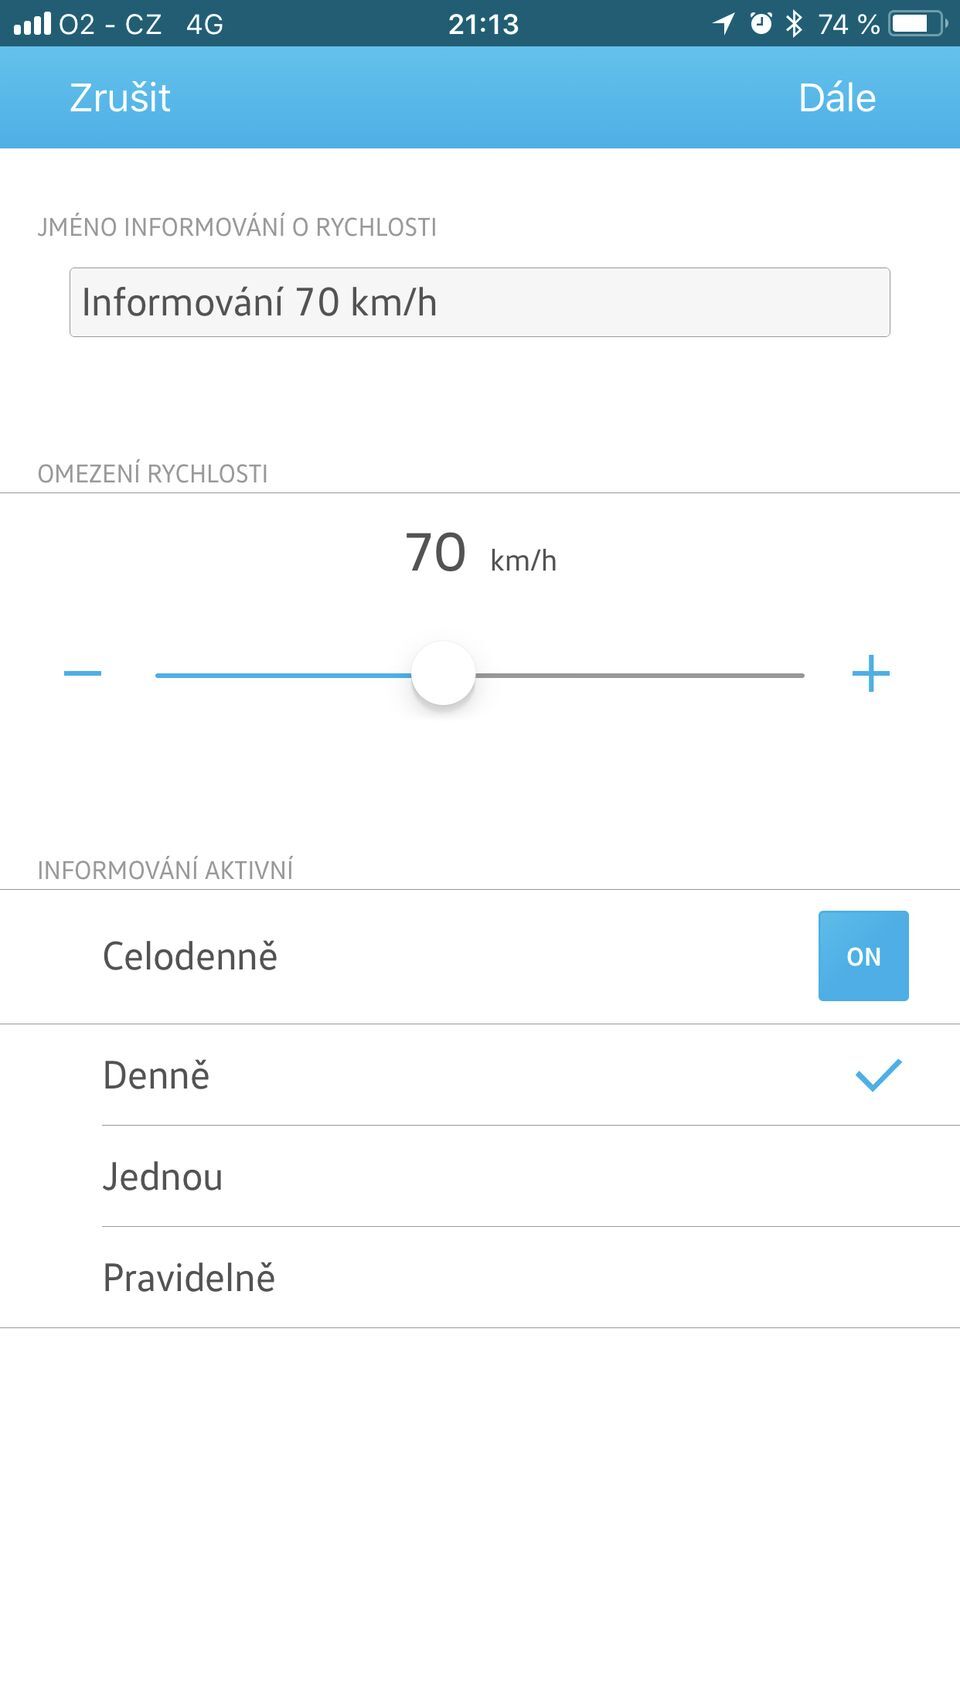This screenshot has height=1707, width=960.
Task: Edit the Informování 70 km/h name field
Action: pyautogui.click(x=479, y=302)
